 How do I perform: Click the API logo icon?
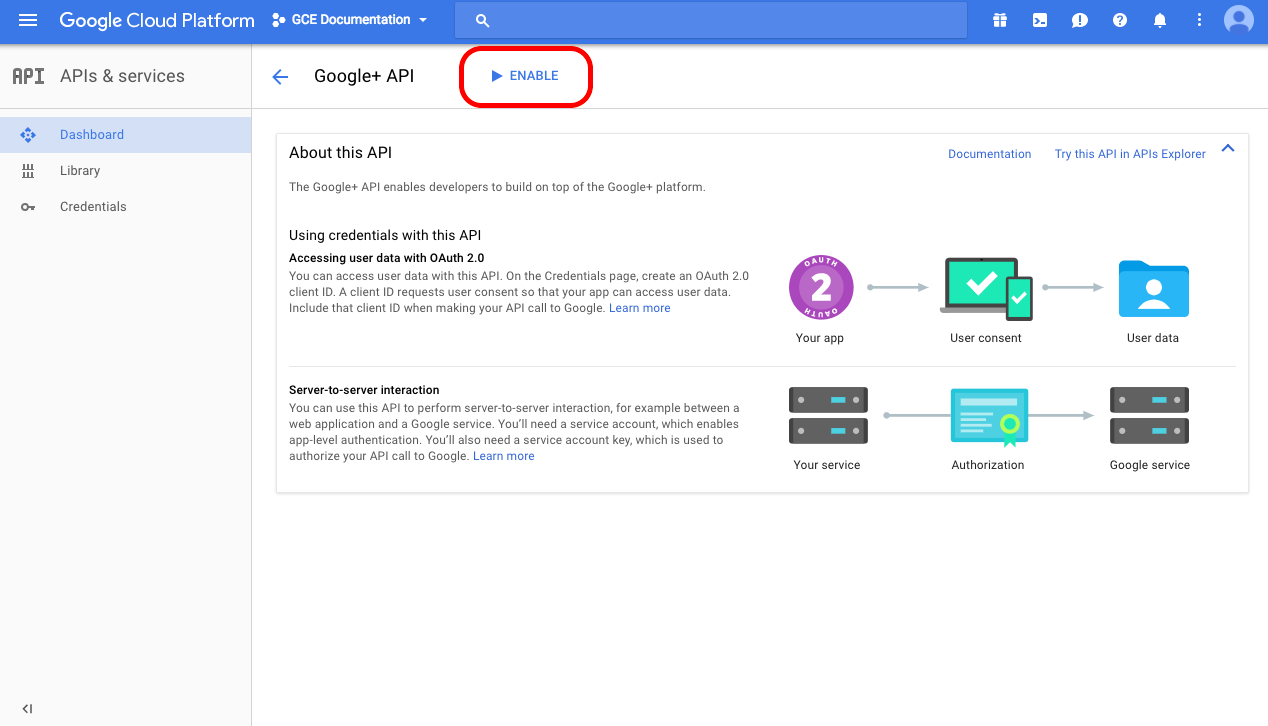(28, 76)
